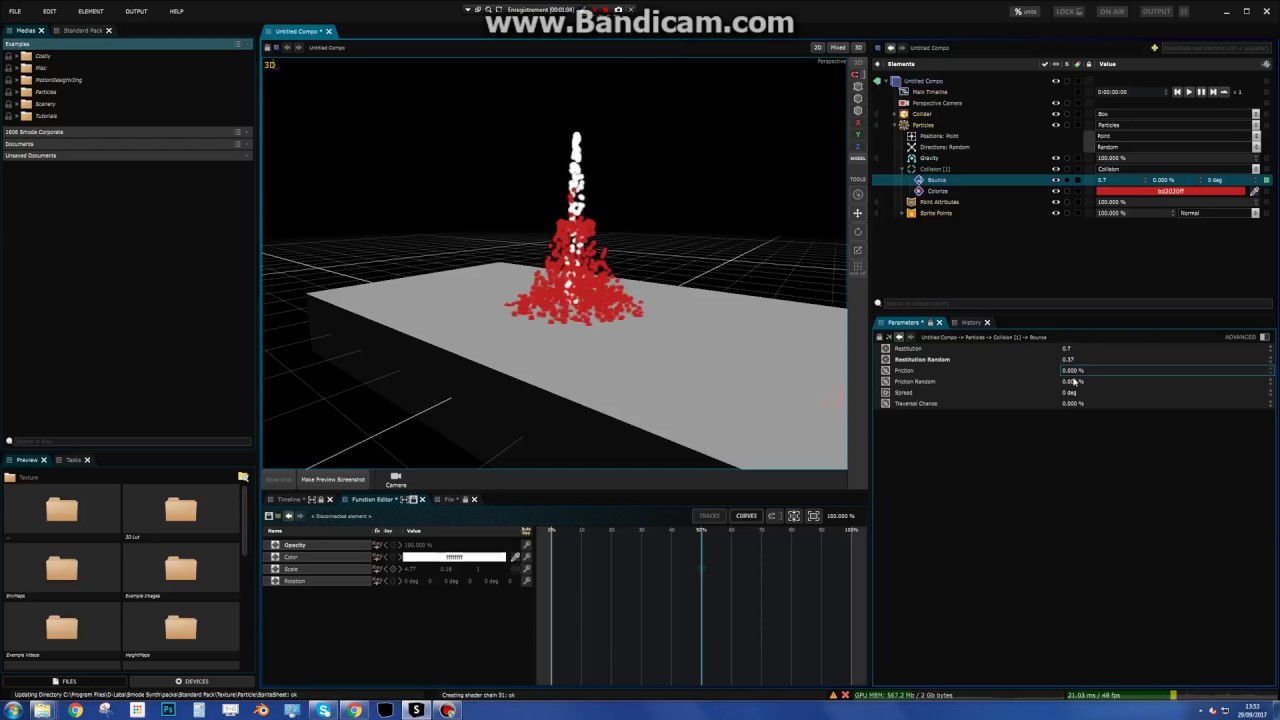Click the eyedropper on the function editor Color row
The image size is (1280, 720).
click(x=515, y=557)
